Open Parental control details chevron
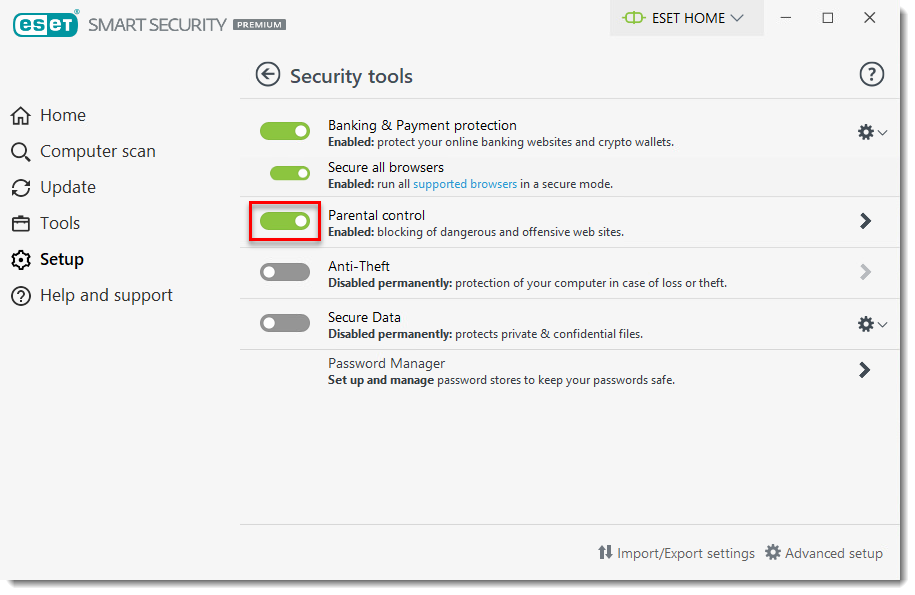Image resolution: width=915 pixels, height=595 pixels. [x=865, y=221]
